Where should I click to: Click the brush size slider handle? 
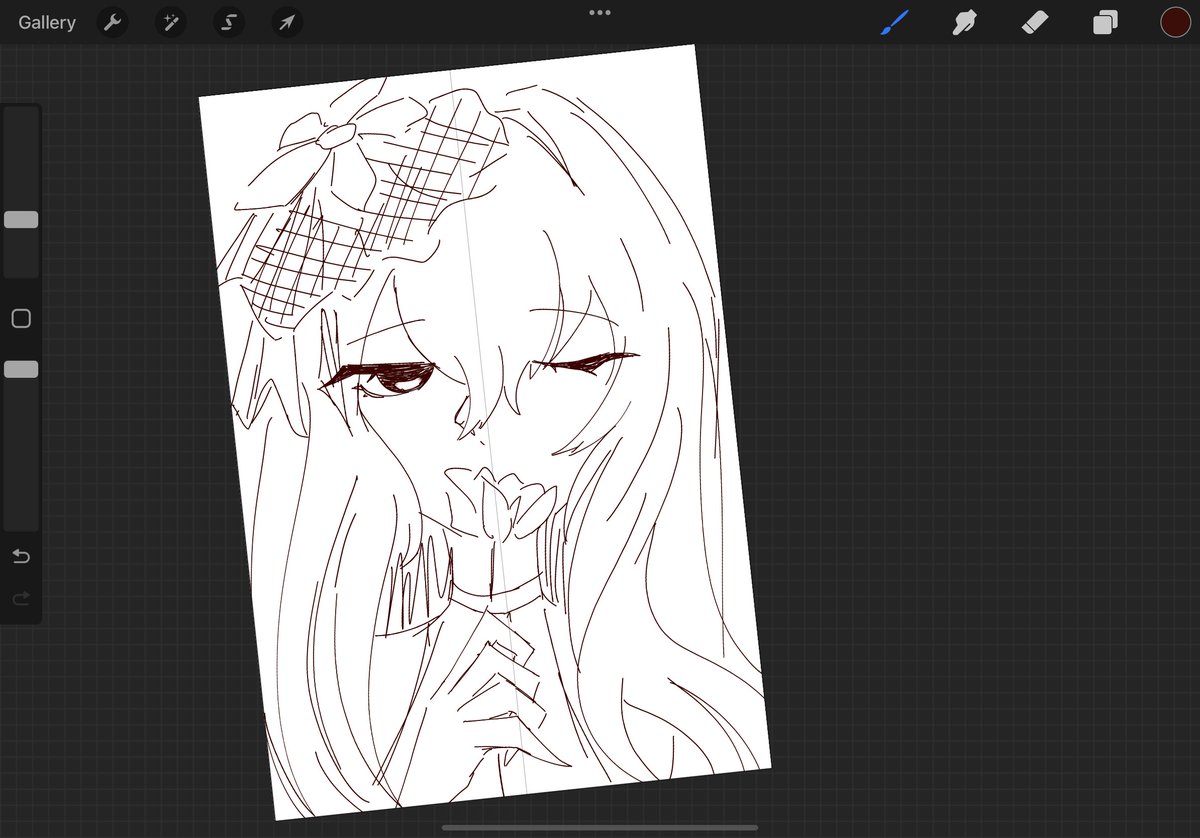pos(21,220)
